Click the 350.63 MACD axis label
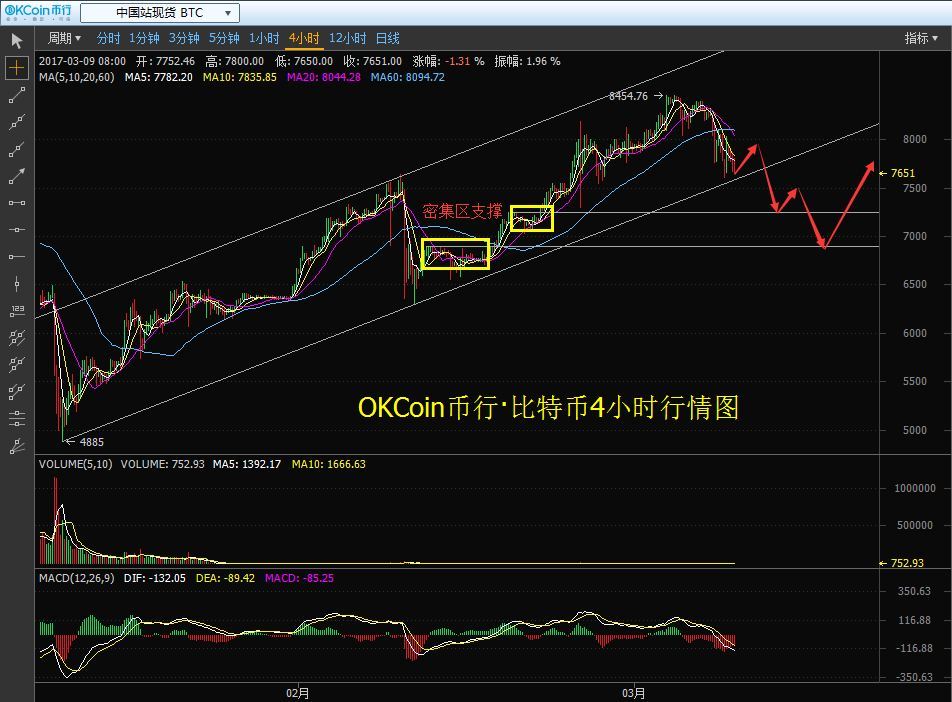 914,591
